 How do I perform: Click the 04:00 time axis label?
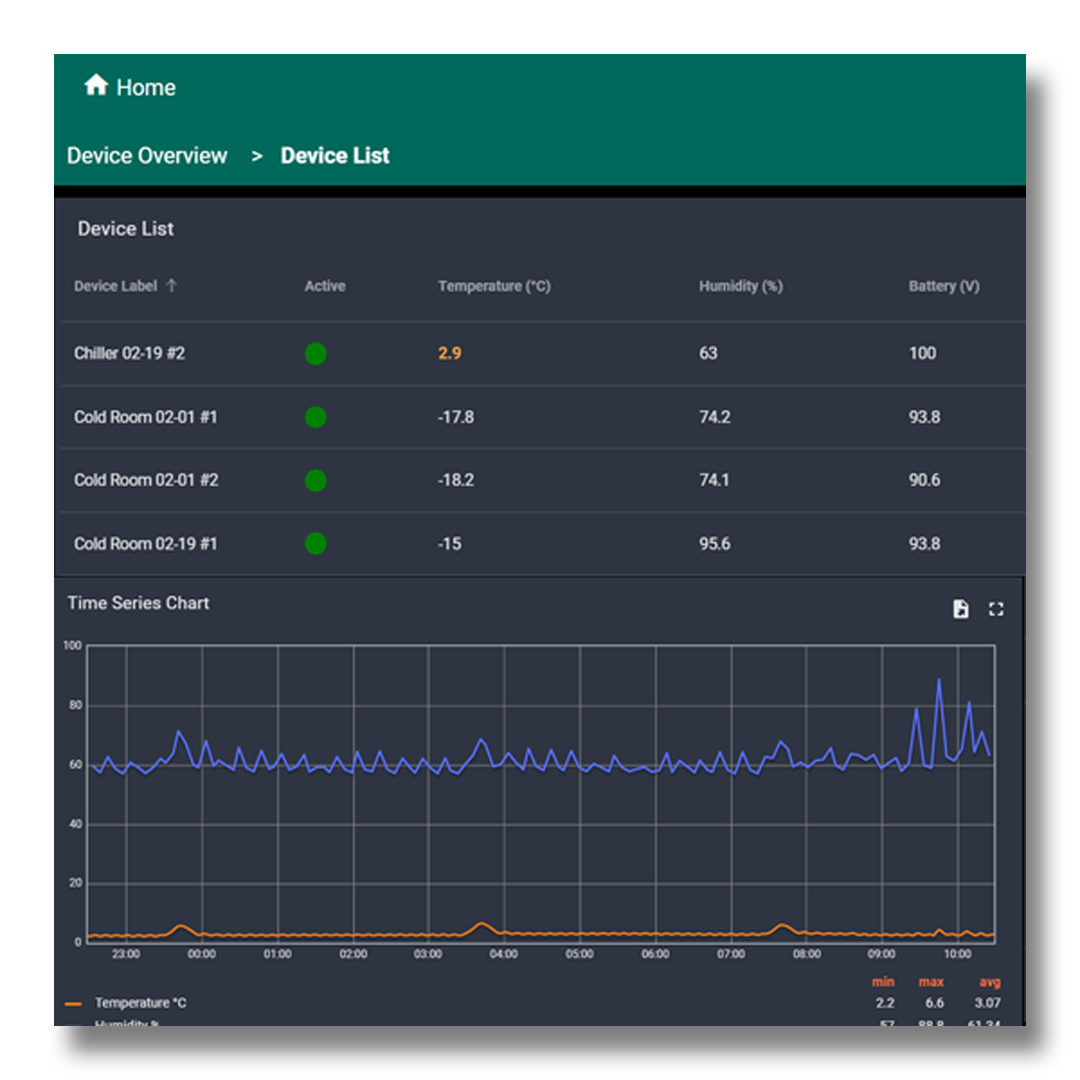coord(503,954)
